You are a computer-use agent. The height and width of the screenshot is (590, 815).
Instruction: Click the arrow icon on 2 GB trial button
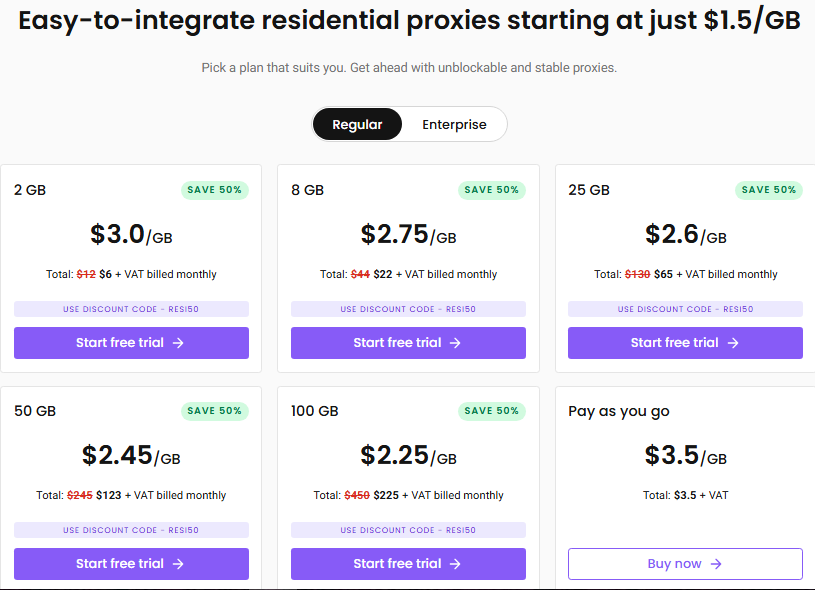[178, 343]
